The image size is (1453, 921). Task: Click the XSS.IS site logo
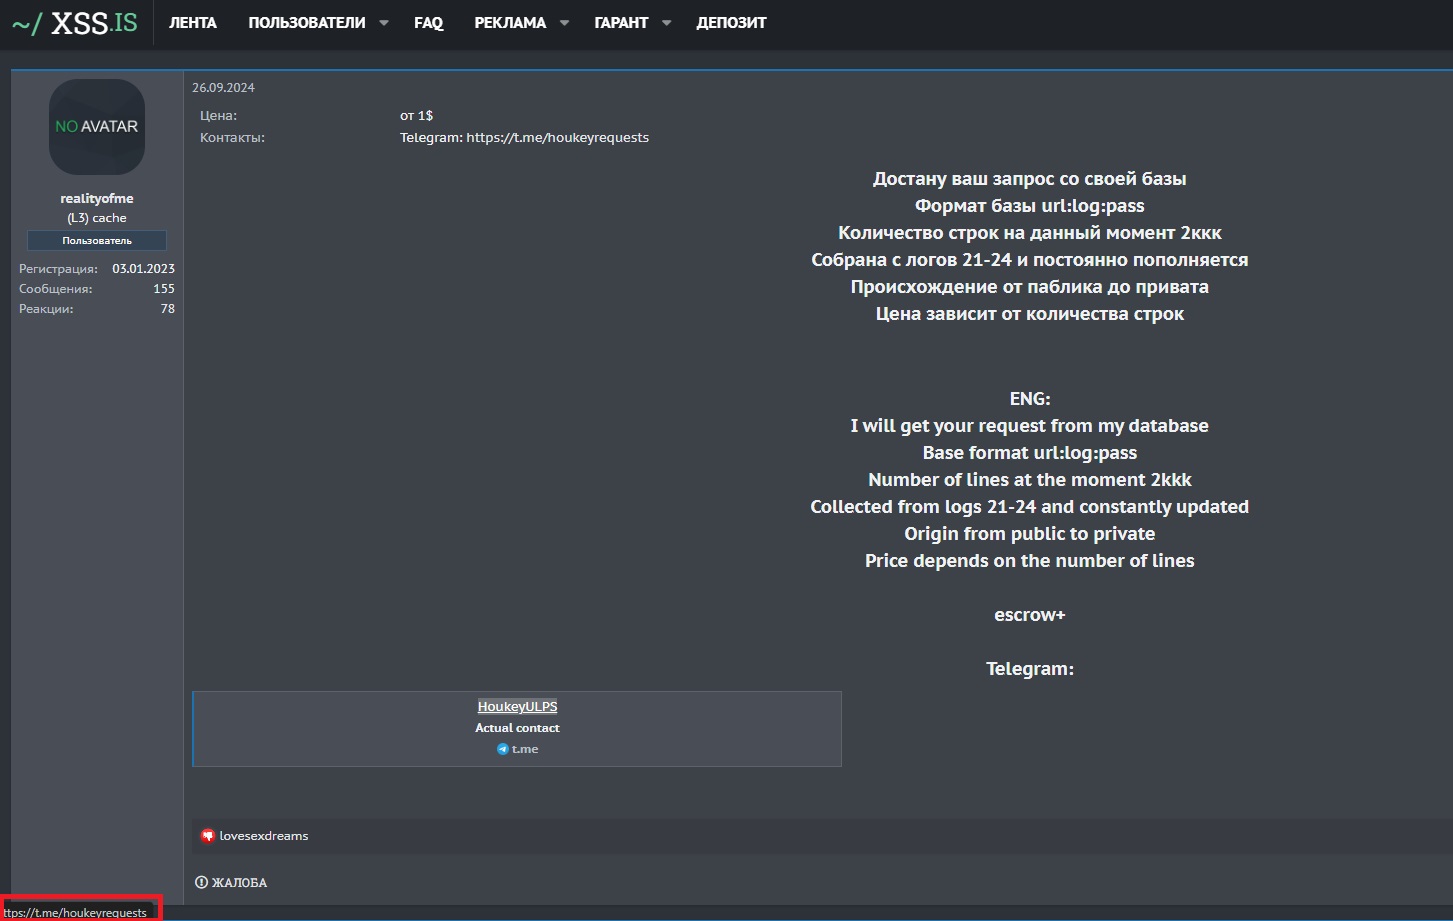75,23
